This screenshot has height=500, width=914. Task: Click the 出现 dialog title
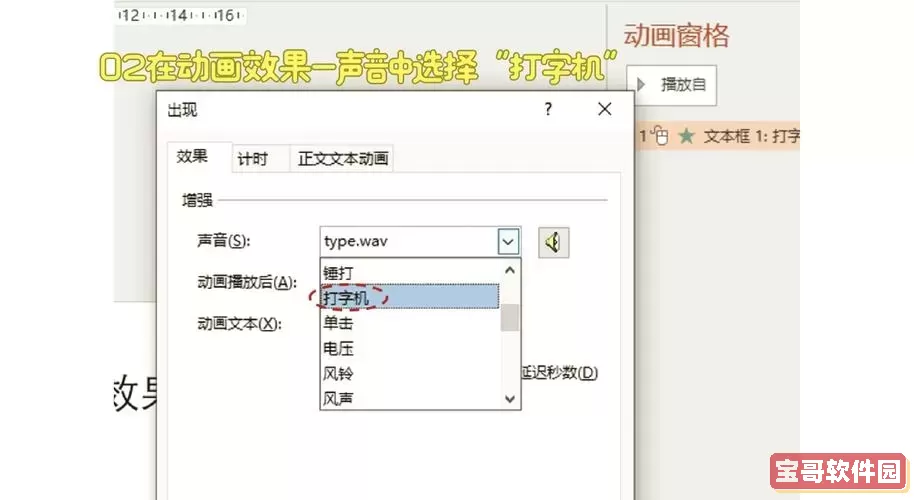tap(182, 110)
